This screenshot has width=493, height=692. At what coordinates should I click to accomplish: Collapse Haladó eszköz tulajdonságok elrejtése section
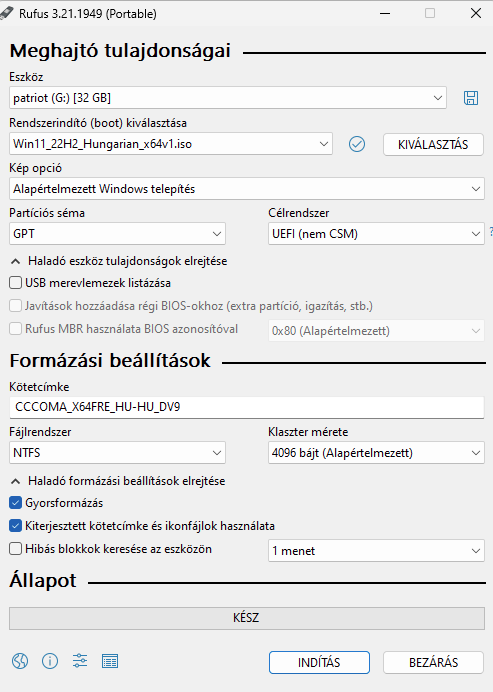[x=119, y=261]
